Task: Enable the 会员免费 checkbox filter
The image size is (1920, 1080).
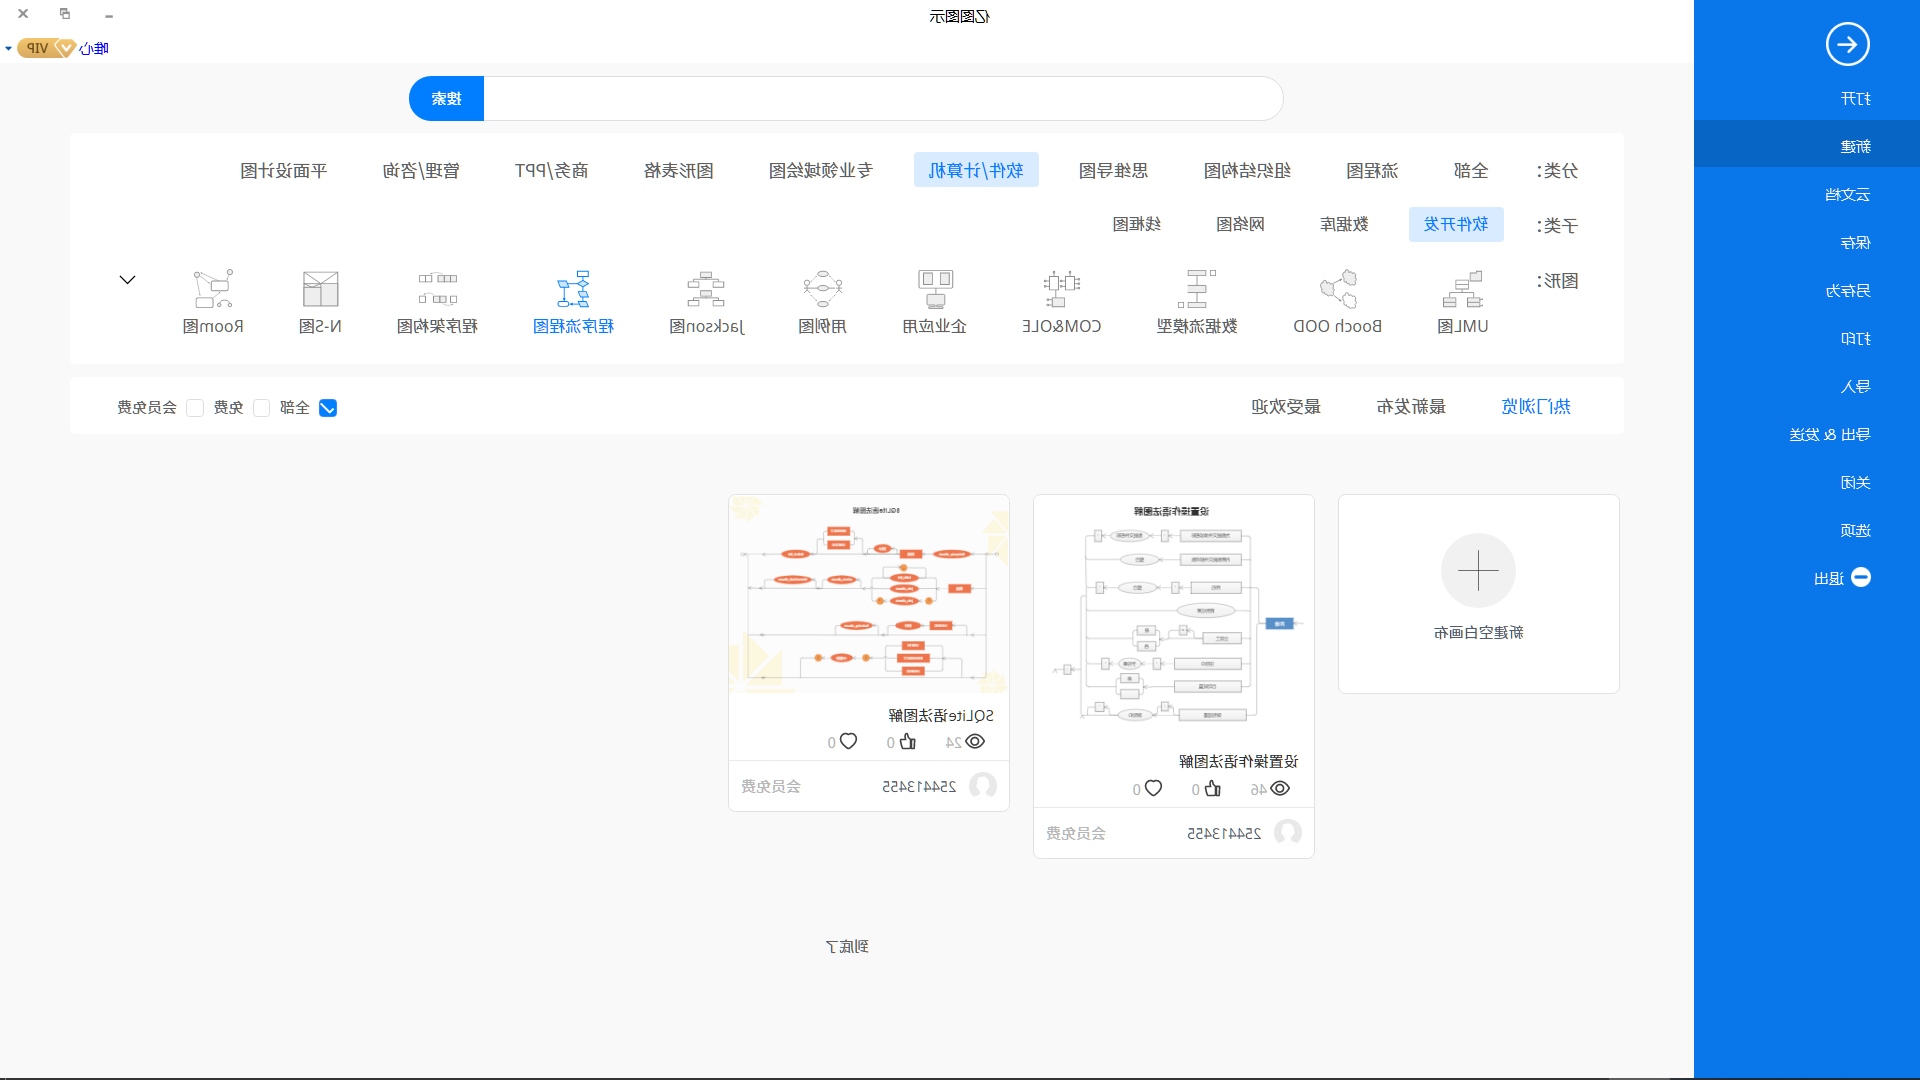Action: click(x=195, y=408)
